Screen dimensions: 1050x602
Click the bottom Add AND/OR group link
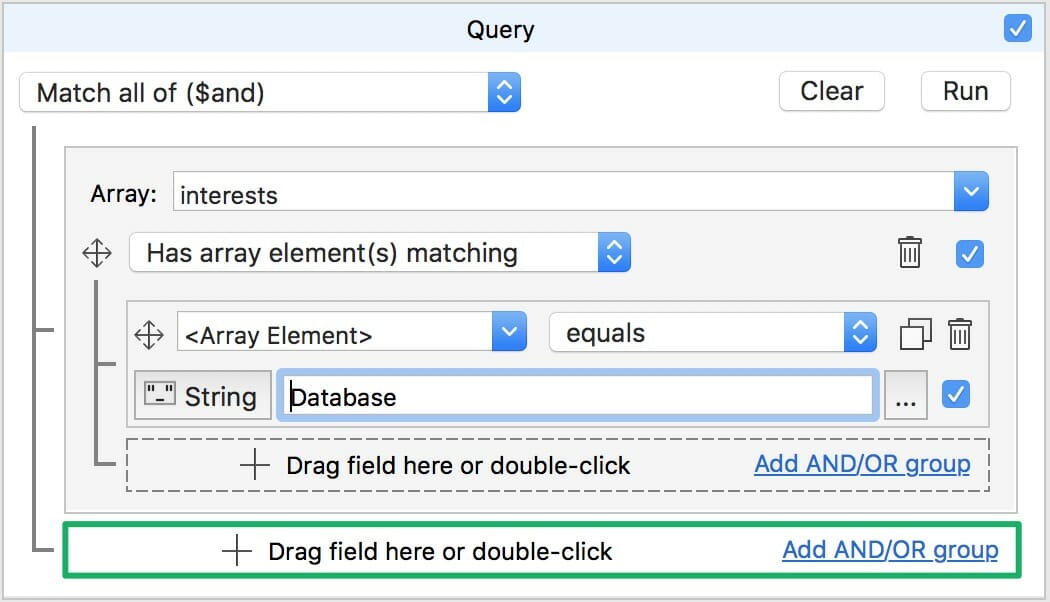point(889,549)
